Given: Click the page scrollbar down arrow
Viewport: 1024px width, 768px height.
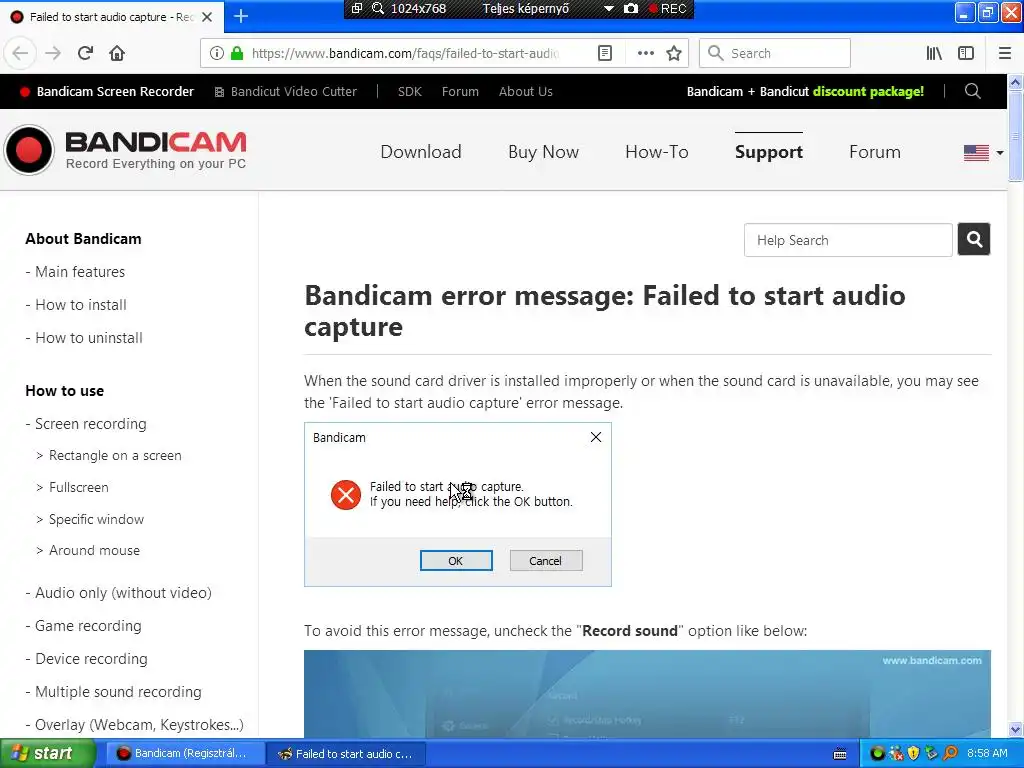Looking at the screenshot, I should (x=1015, y=729).
